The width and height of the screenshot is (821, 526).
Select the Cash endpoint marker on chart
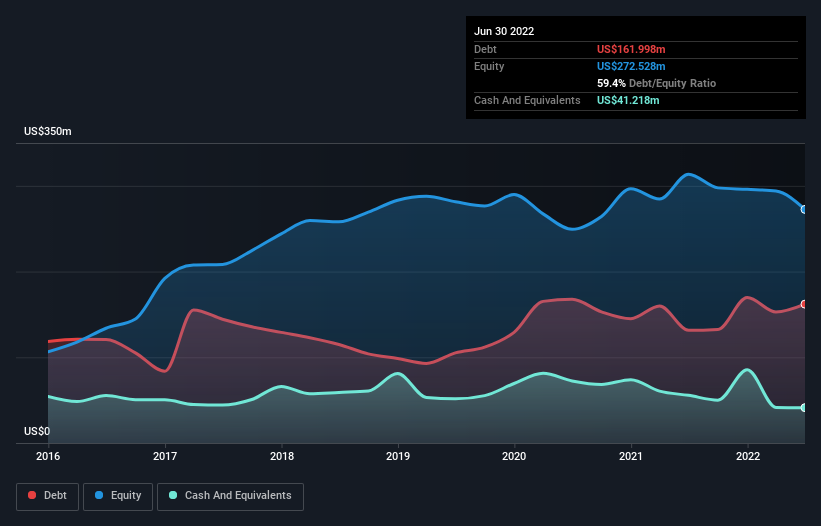tap(804, 408)
